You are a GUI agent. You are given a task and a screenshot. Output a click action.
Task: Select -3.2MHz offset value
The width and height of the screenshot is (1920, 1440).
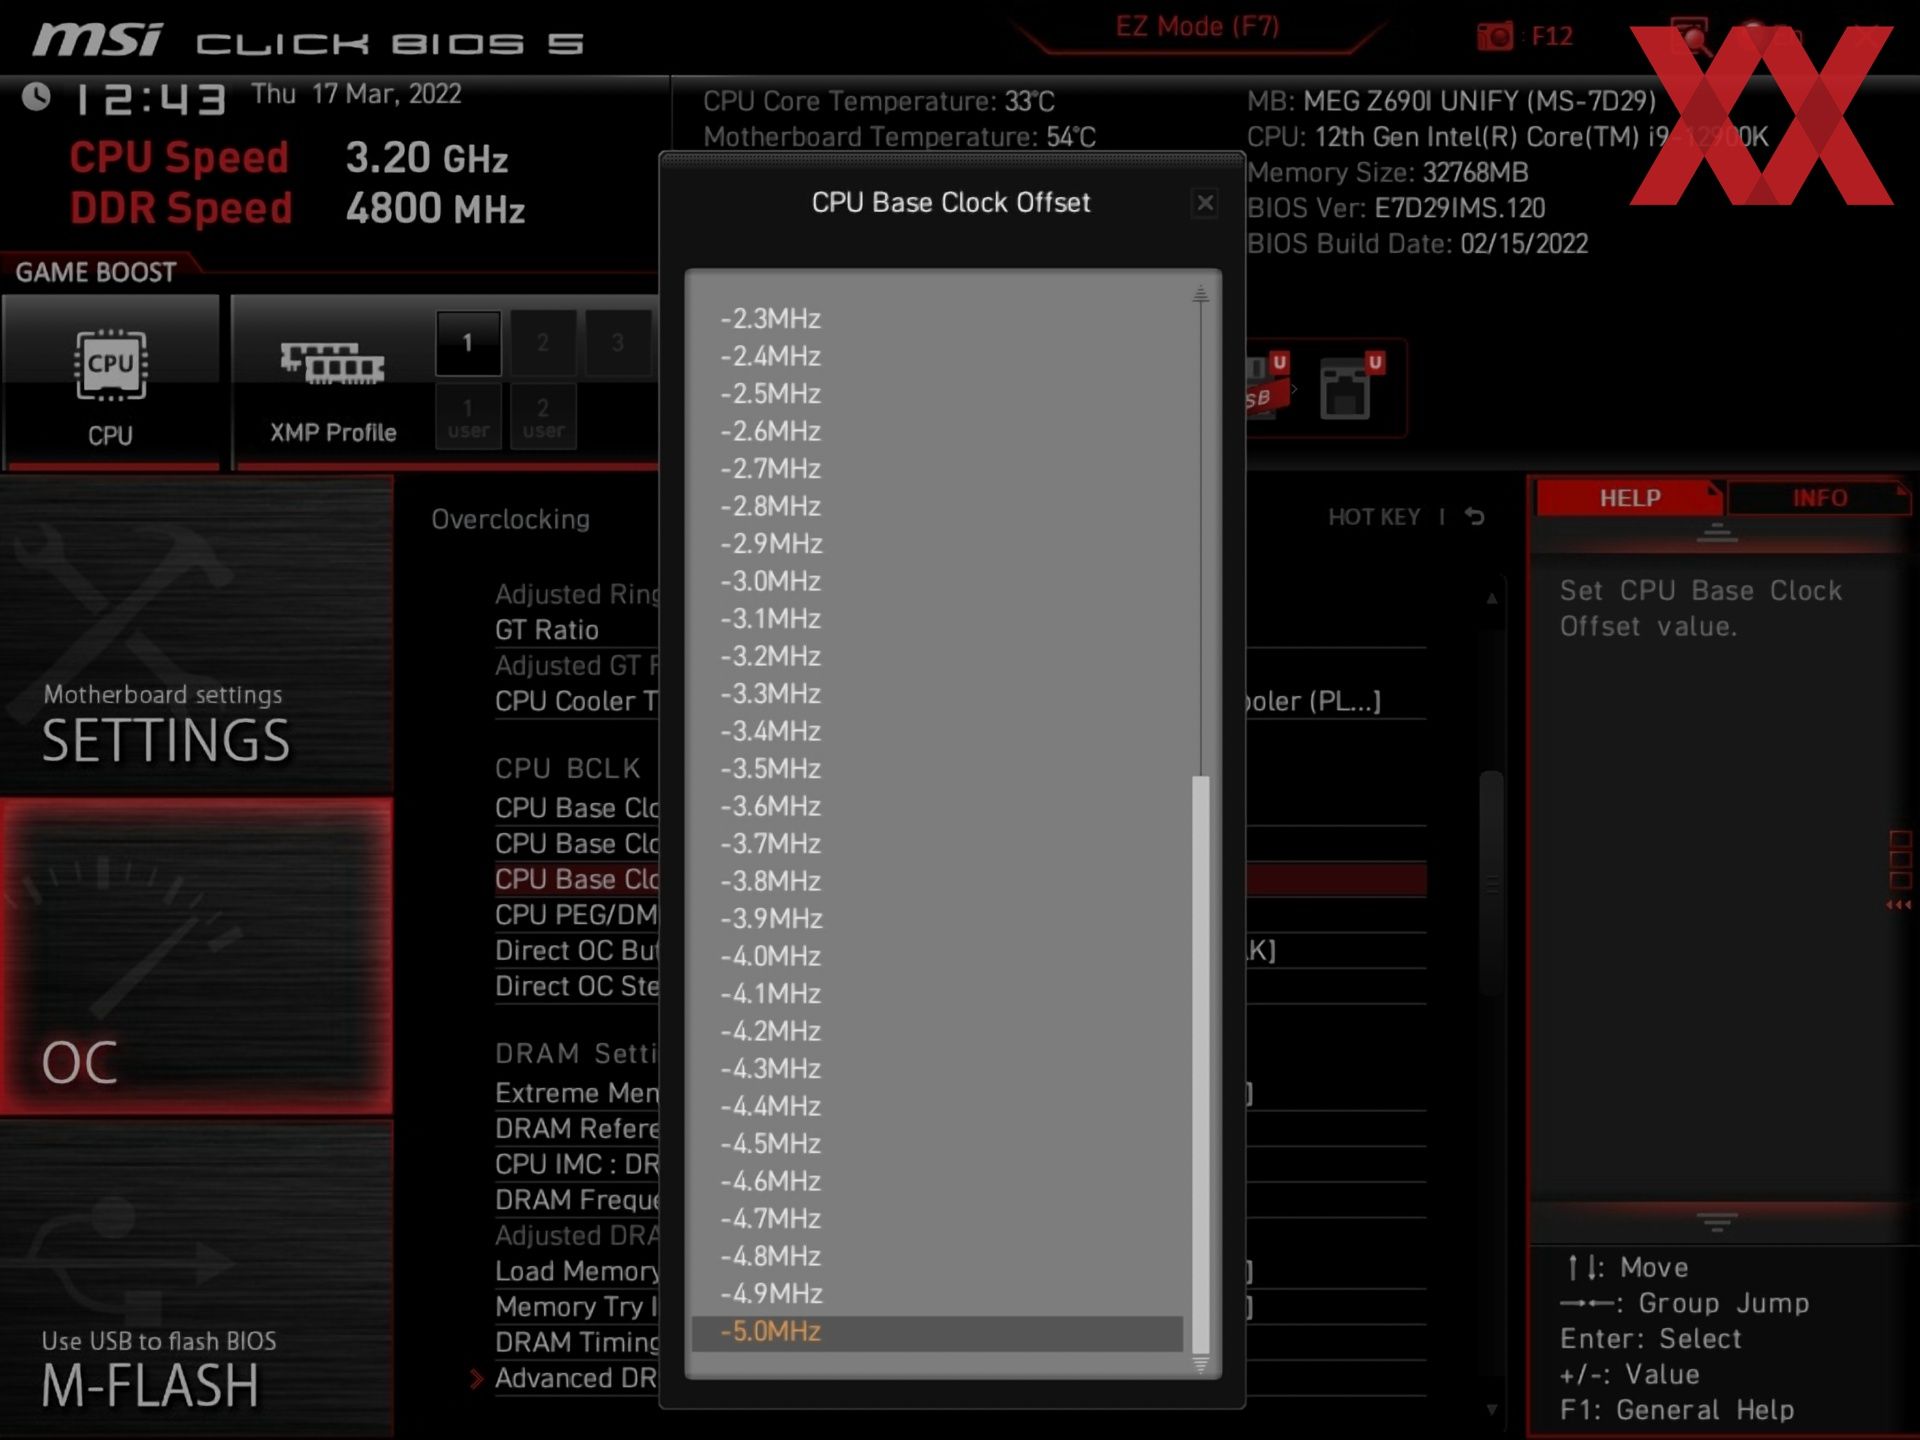(x=770, y=656)
